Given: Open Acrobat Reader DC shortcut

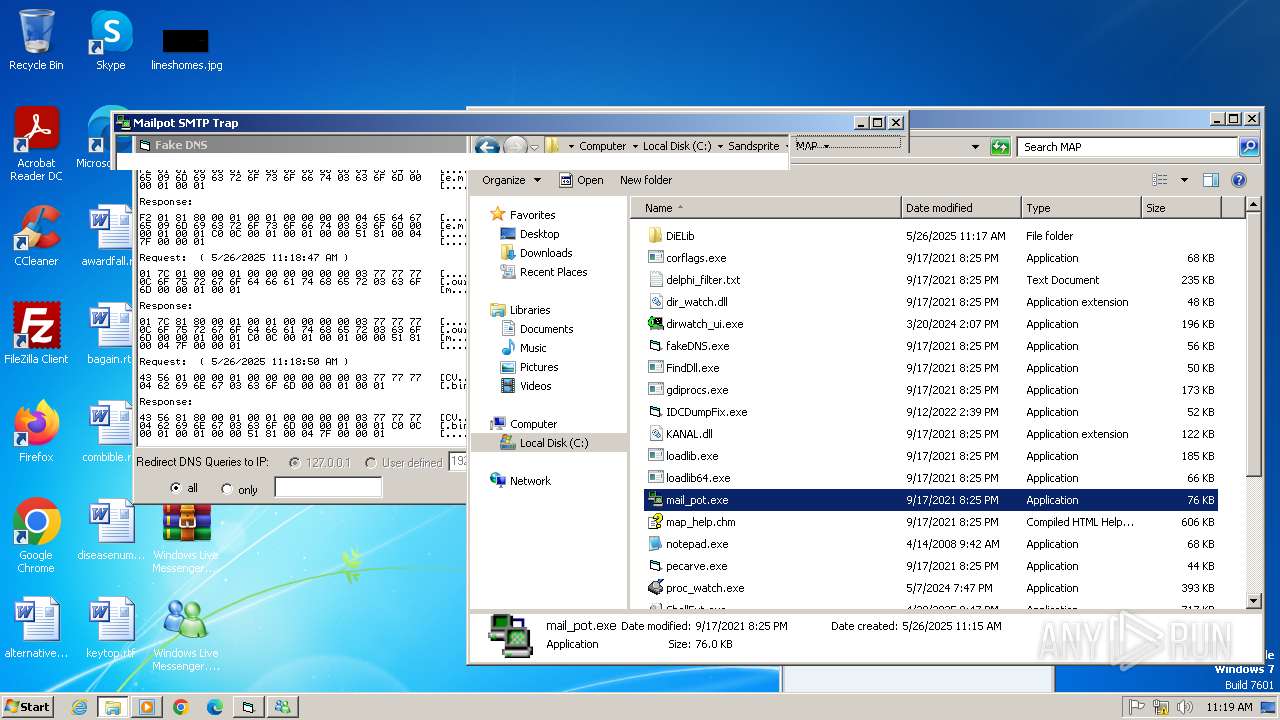Looking at the screenshot, I should click(36, 144).
